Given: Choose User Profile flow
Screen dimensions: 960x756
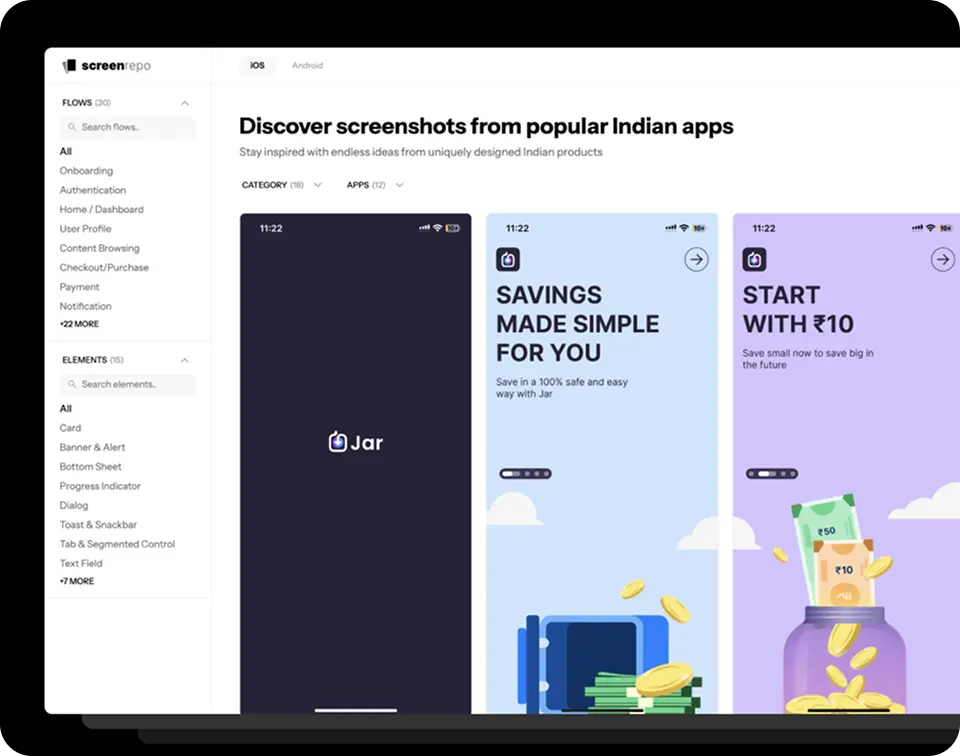Looking at the screenshot, I should [x=85, y=228].
